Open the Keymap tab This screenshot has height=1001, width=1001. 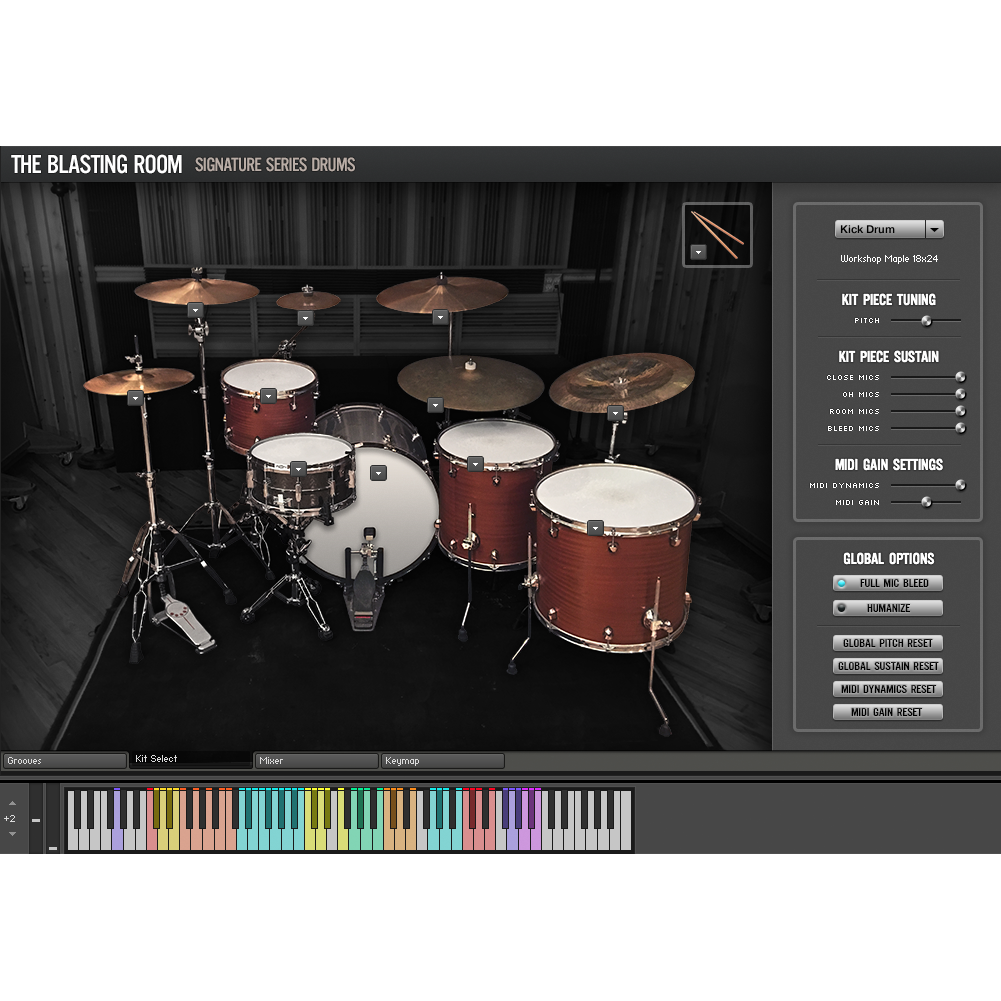(x=442, y=761)
